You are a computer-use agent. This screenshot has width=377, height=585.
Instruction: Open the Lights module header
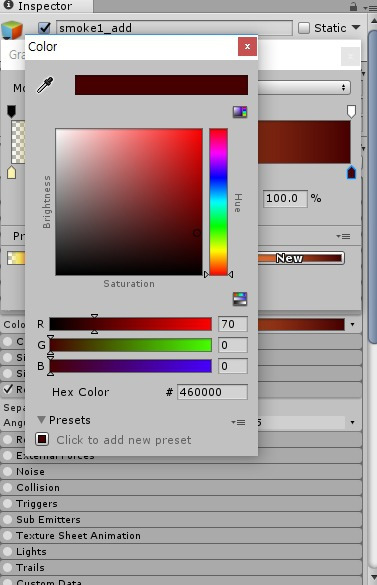(181, 552)
